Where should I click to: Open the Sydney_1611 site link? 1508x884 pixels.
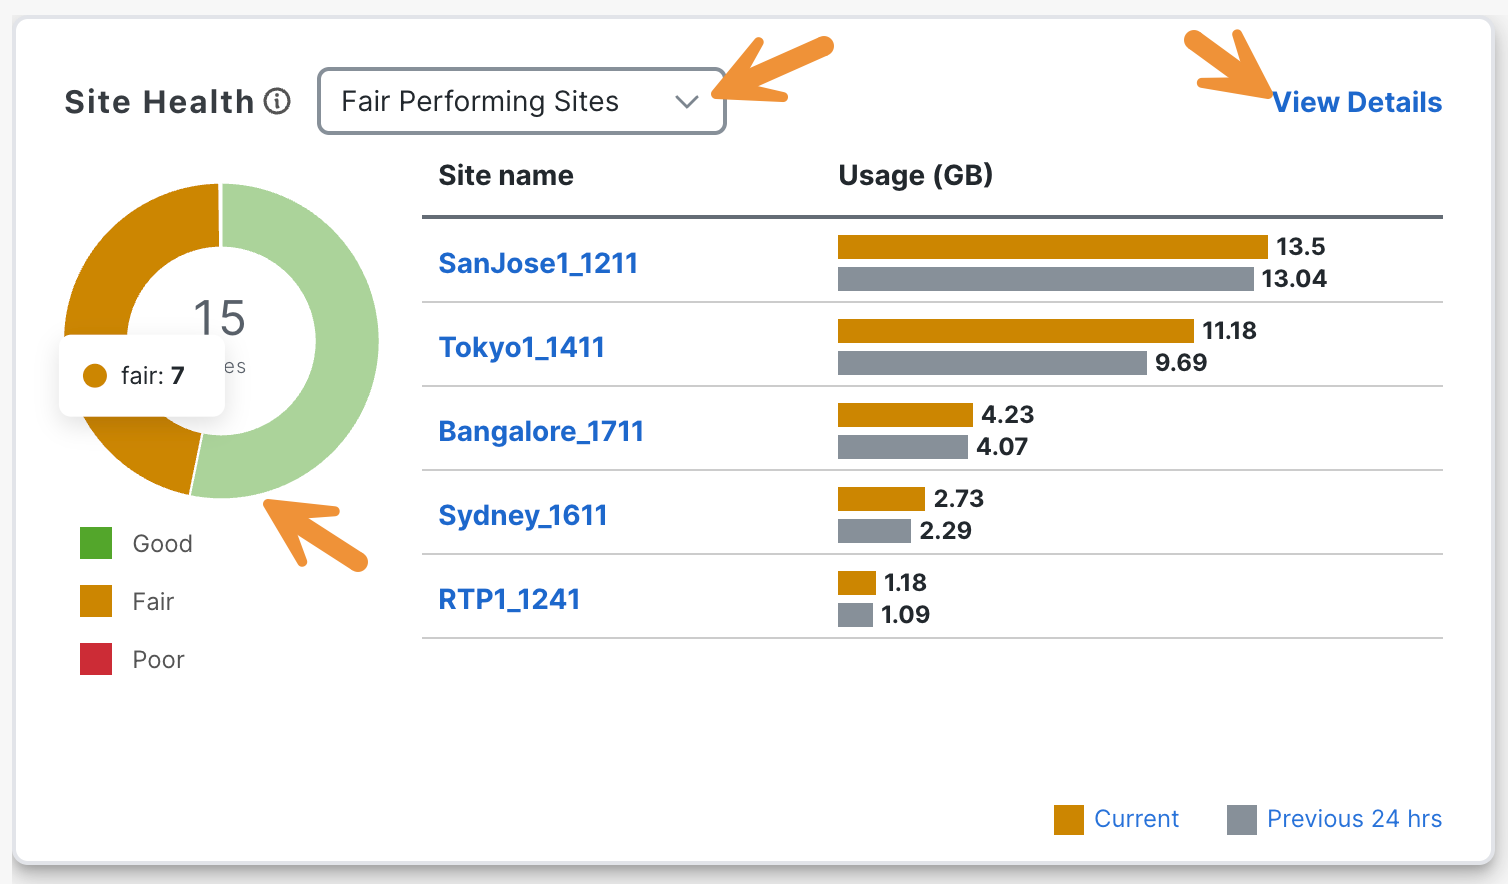523,515
